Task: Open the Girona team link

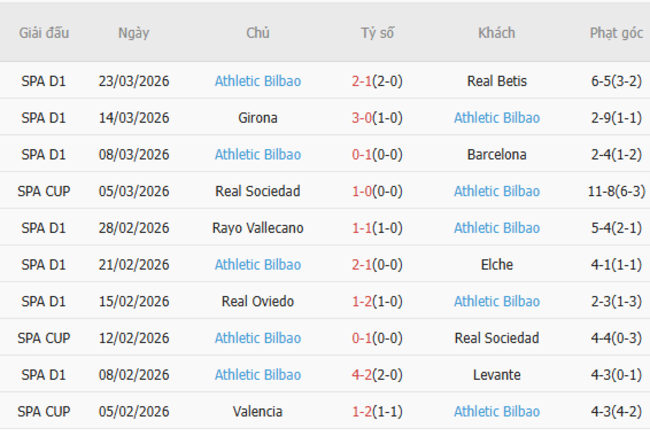Action: coord(257,118)
